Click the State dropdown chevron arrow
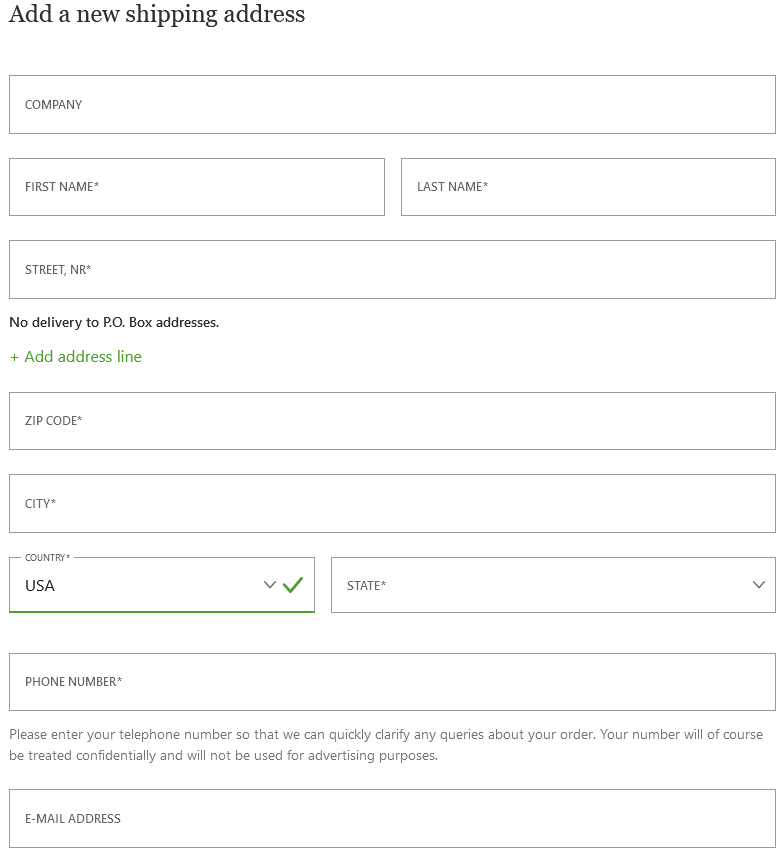Viewport: 784px width, 854px height. tap(759, 585)
